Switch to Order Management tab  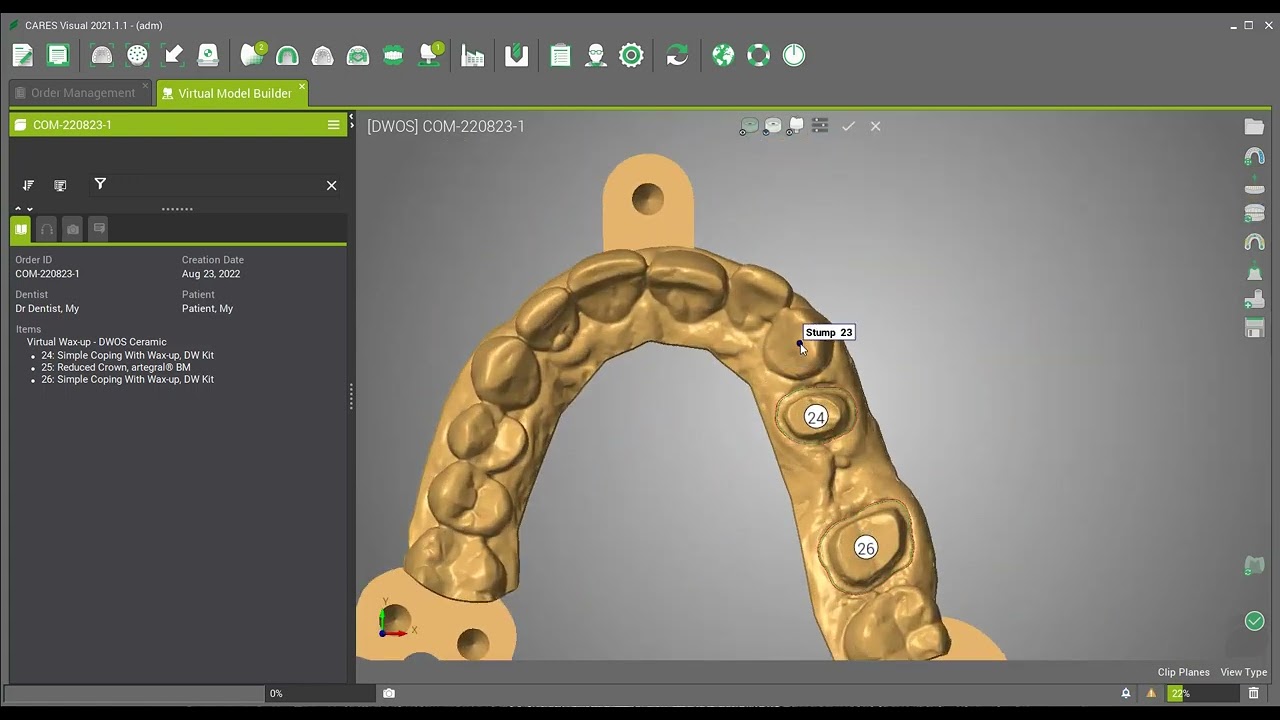tap(83, 93)
